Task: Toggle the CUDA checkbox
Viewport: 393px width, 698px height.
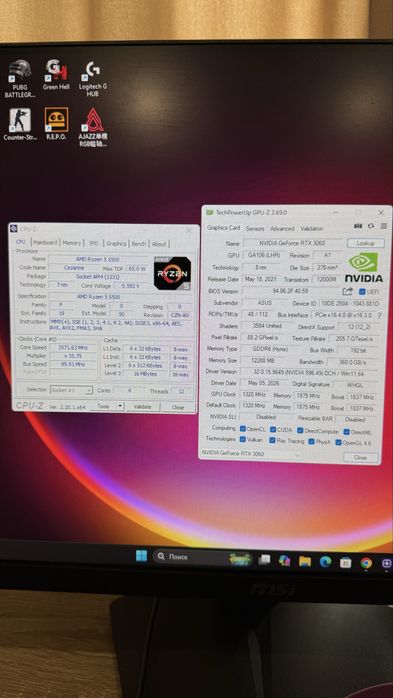Action: click(x=273, y=430)
